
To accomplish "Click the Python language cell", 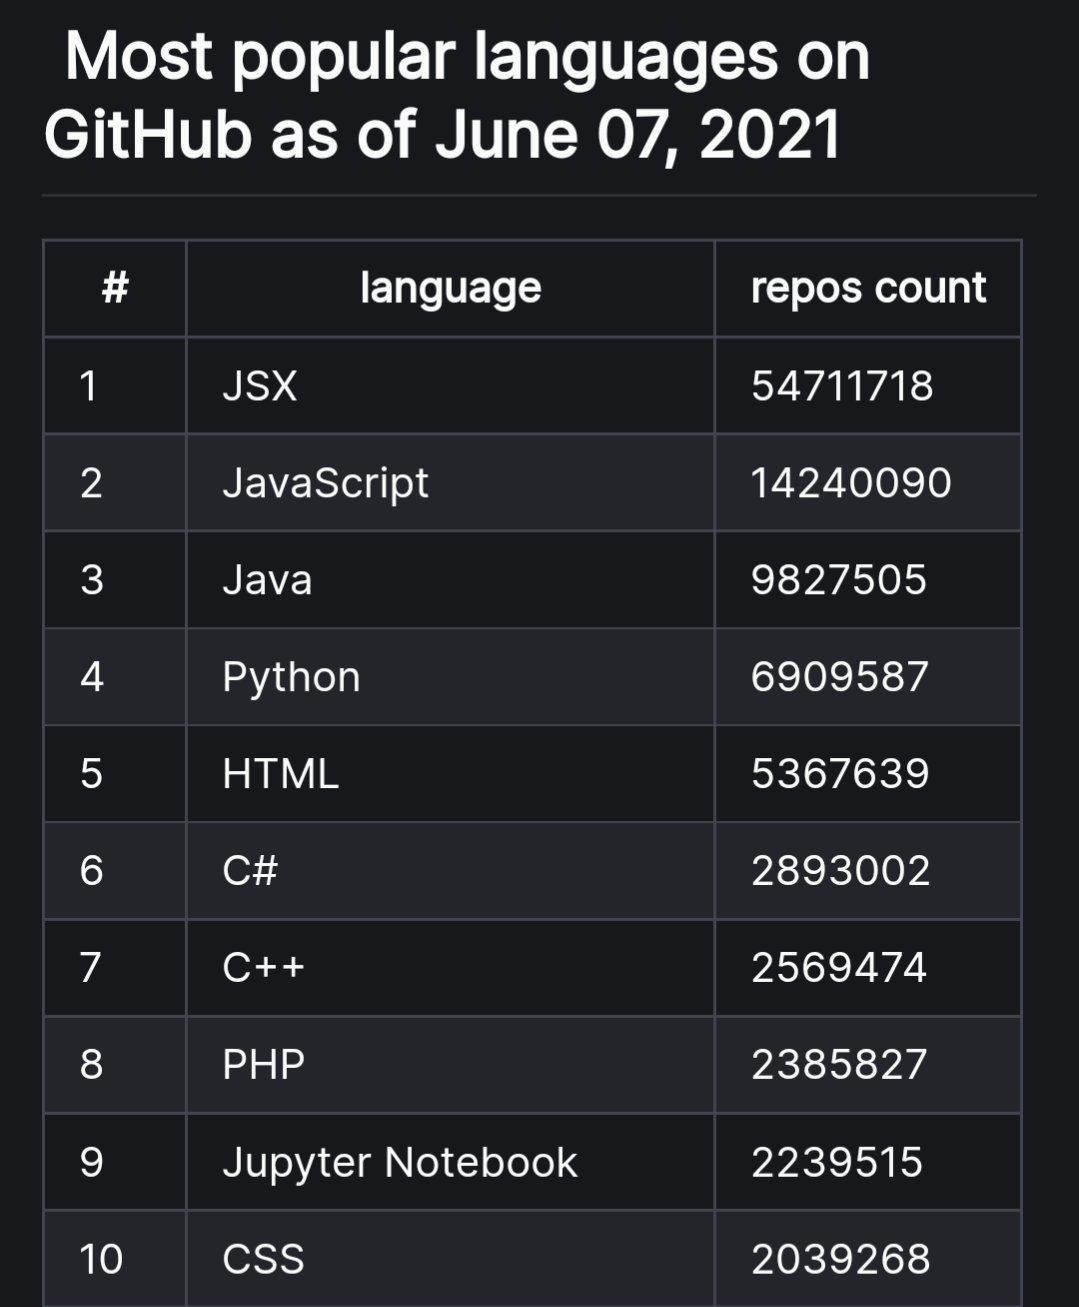I will click(450, 677).
